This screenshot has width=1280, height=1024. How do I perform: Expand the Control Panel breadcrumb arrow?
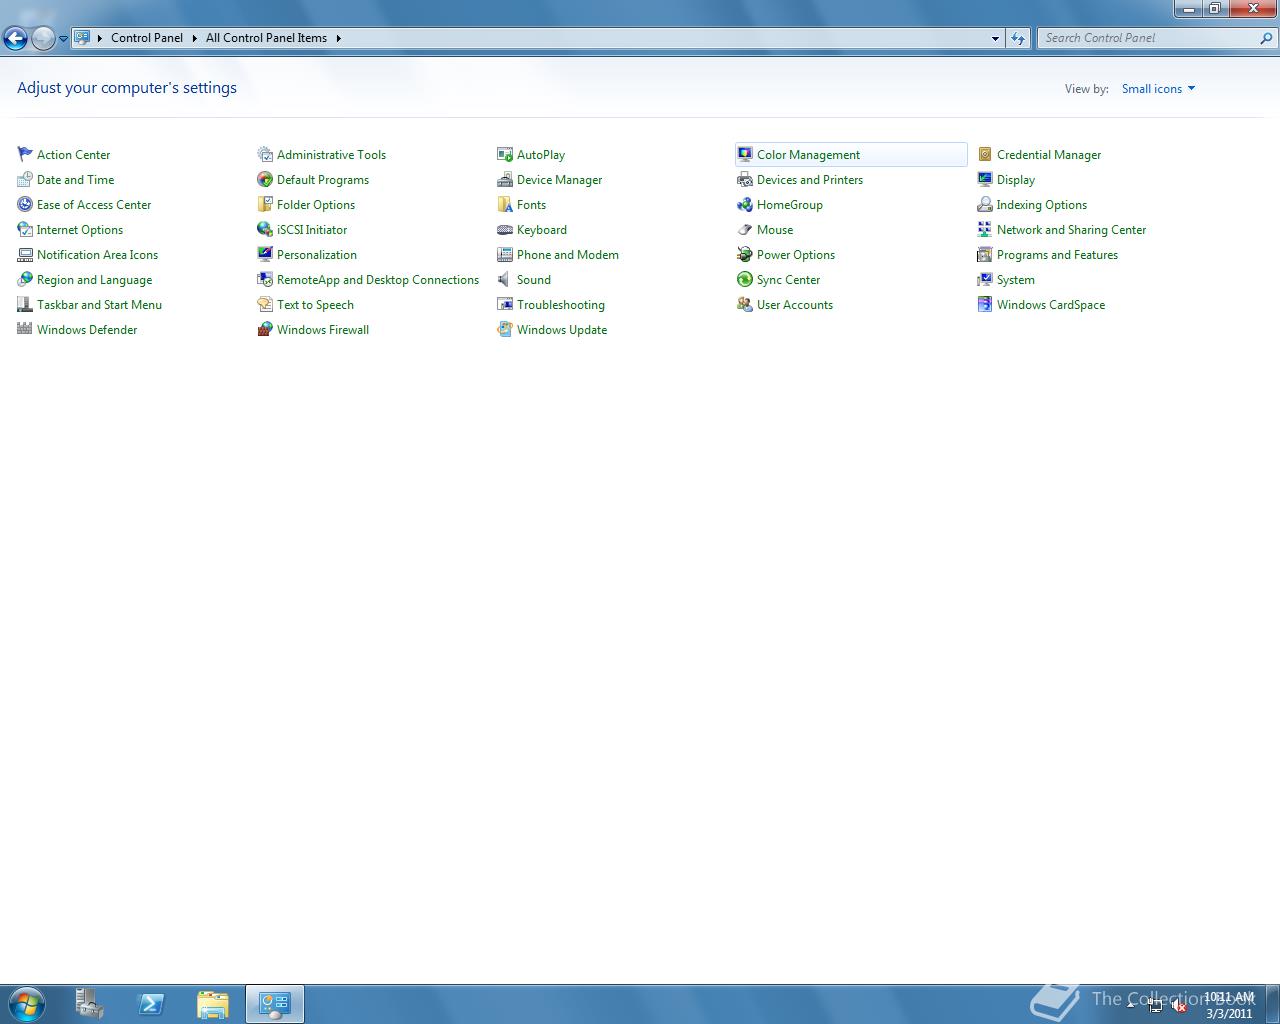click(194, 38)
